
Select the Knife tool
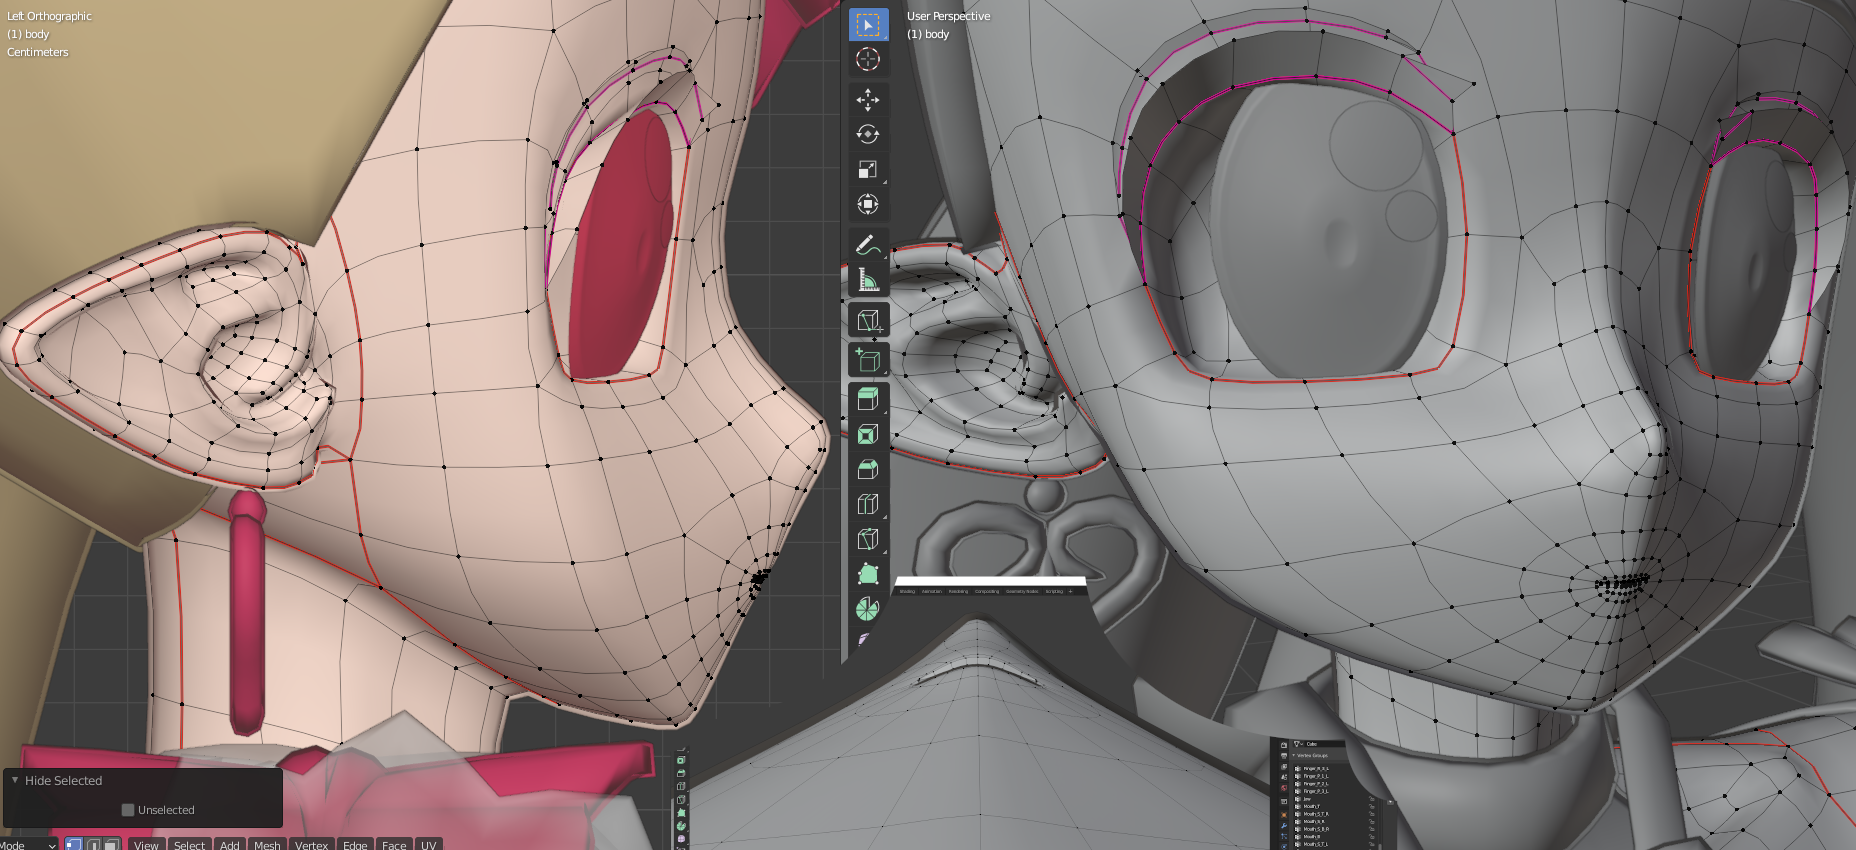pyautogui.click(x=868, y=538)
